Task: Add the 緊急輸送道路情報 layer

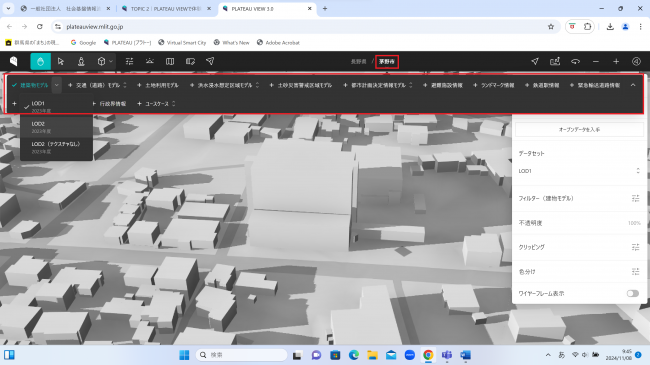Action: (x=595, y=85)
